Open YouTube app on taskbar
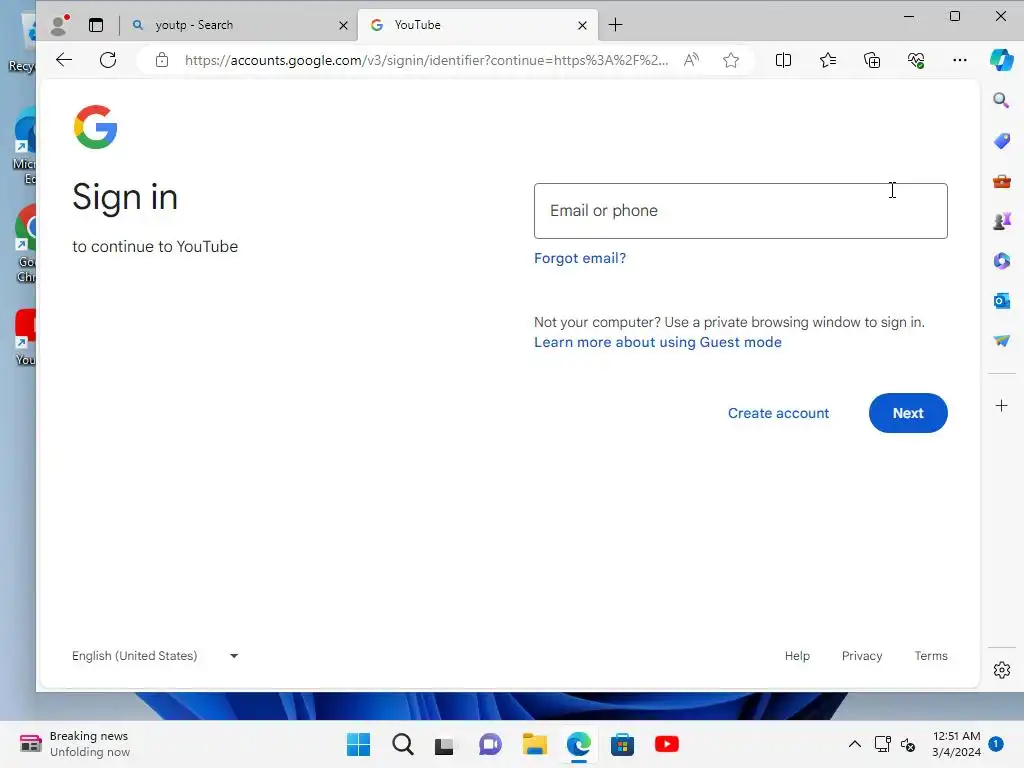This screenshot has width=1024, height=768. 667,744
